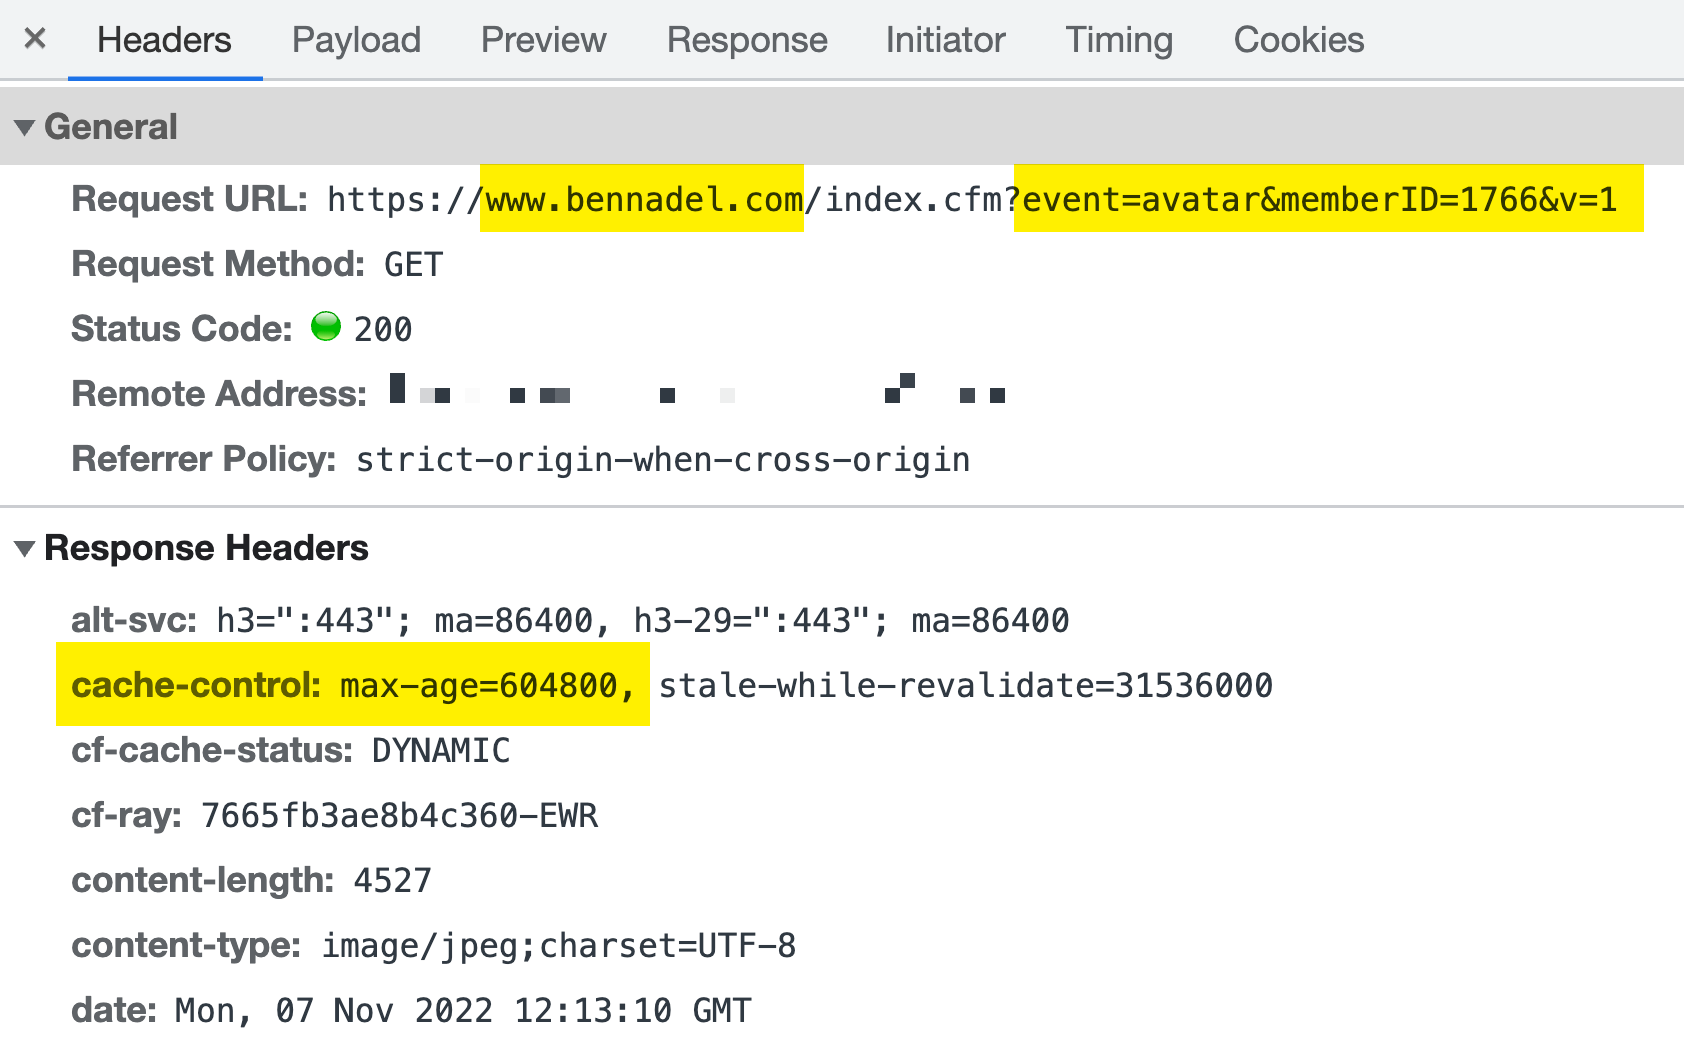Click the General section heading

111,127
